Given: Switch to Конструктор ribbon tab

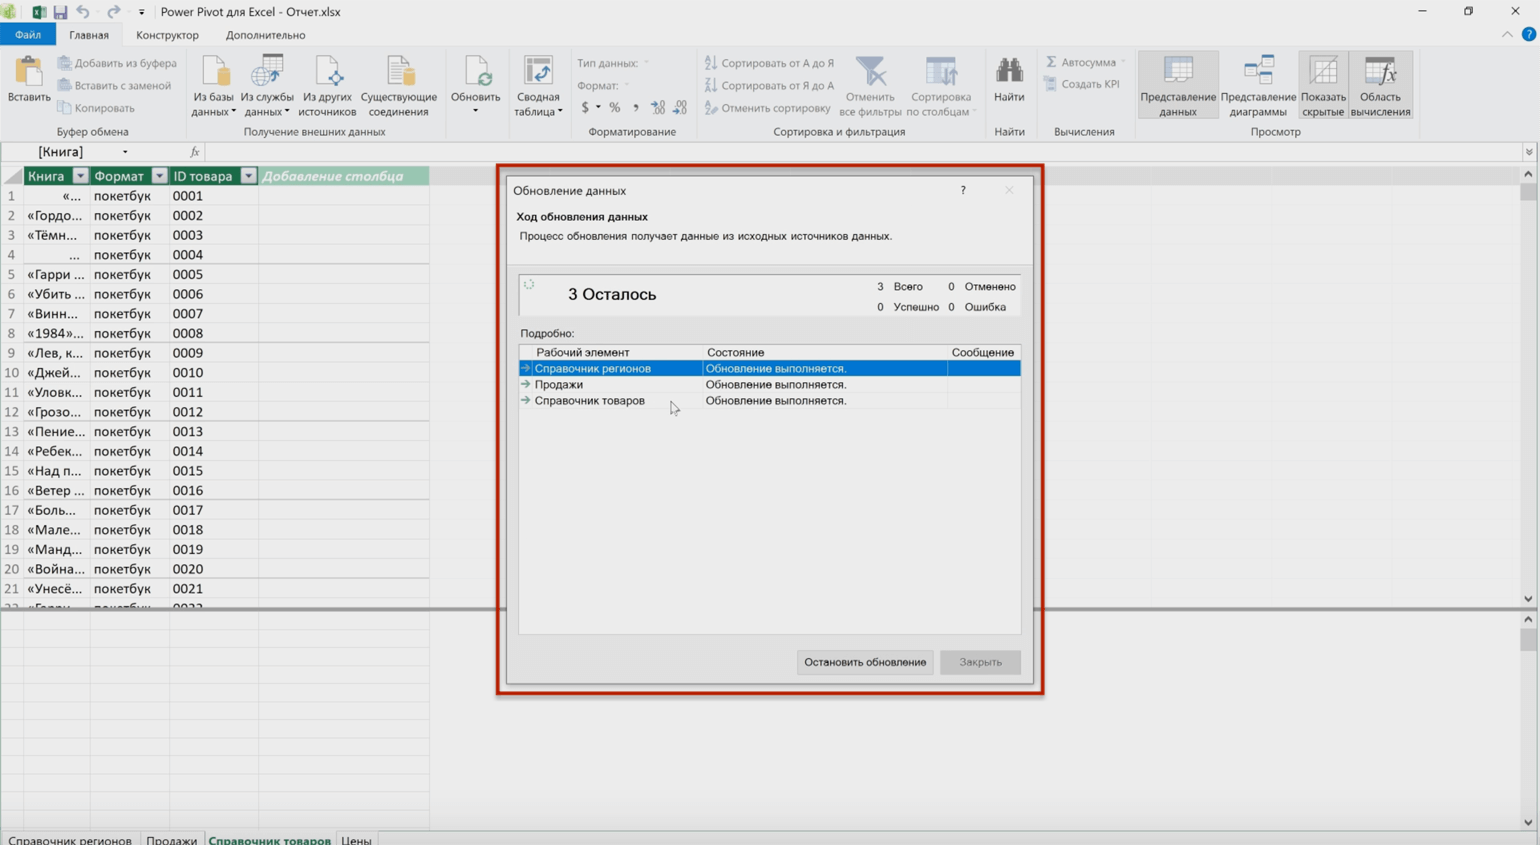Looking at the screenshot, I should (x=167, y=35).
